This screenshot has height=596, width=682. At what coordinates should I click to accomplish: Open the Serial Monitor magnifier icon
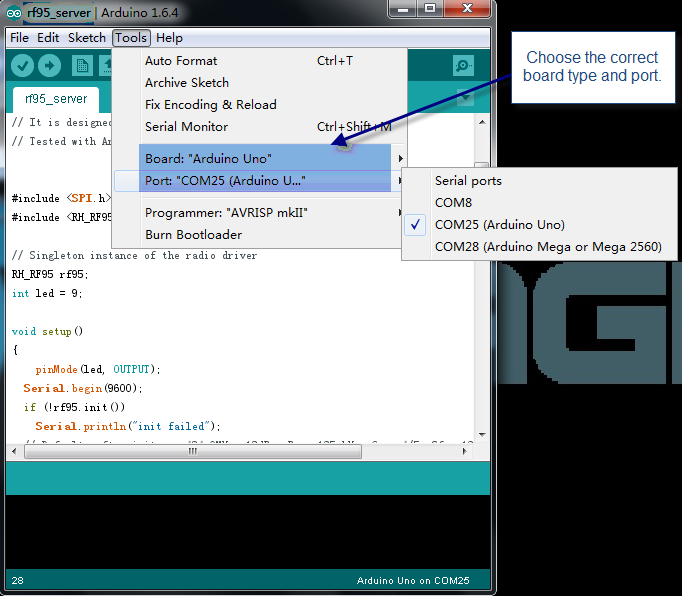463,66
